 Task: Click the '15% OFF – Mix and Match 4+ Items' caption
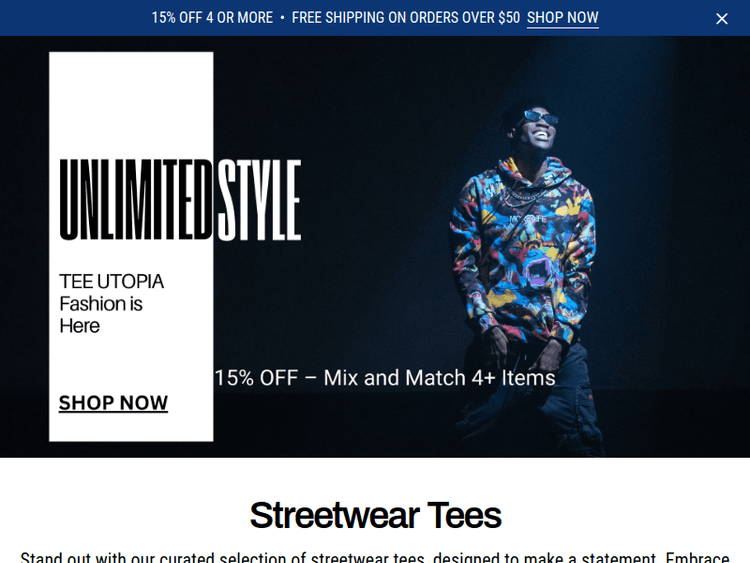[385, 378]
